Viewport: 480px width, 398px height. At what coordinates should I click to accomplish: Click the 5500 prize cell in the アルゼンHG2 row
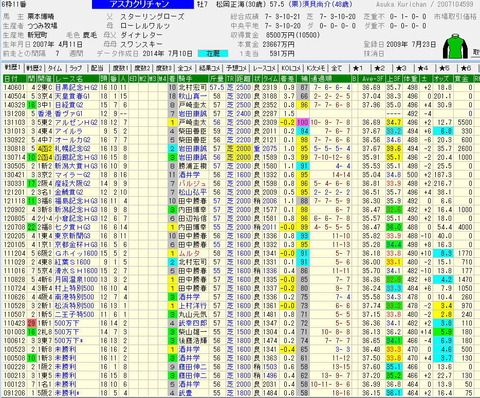coord(464,122)
